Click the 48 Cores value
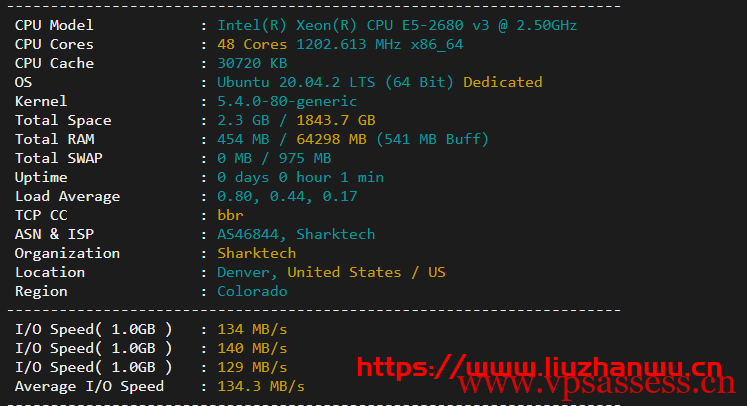Image resolution: width=747 pixels, height=406 pixels. (252, 44)
